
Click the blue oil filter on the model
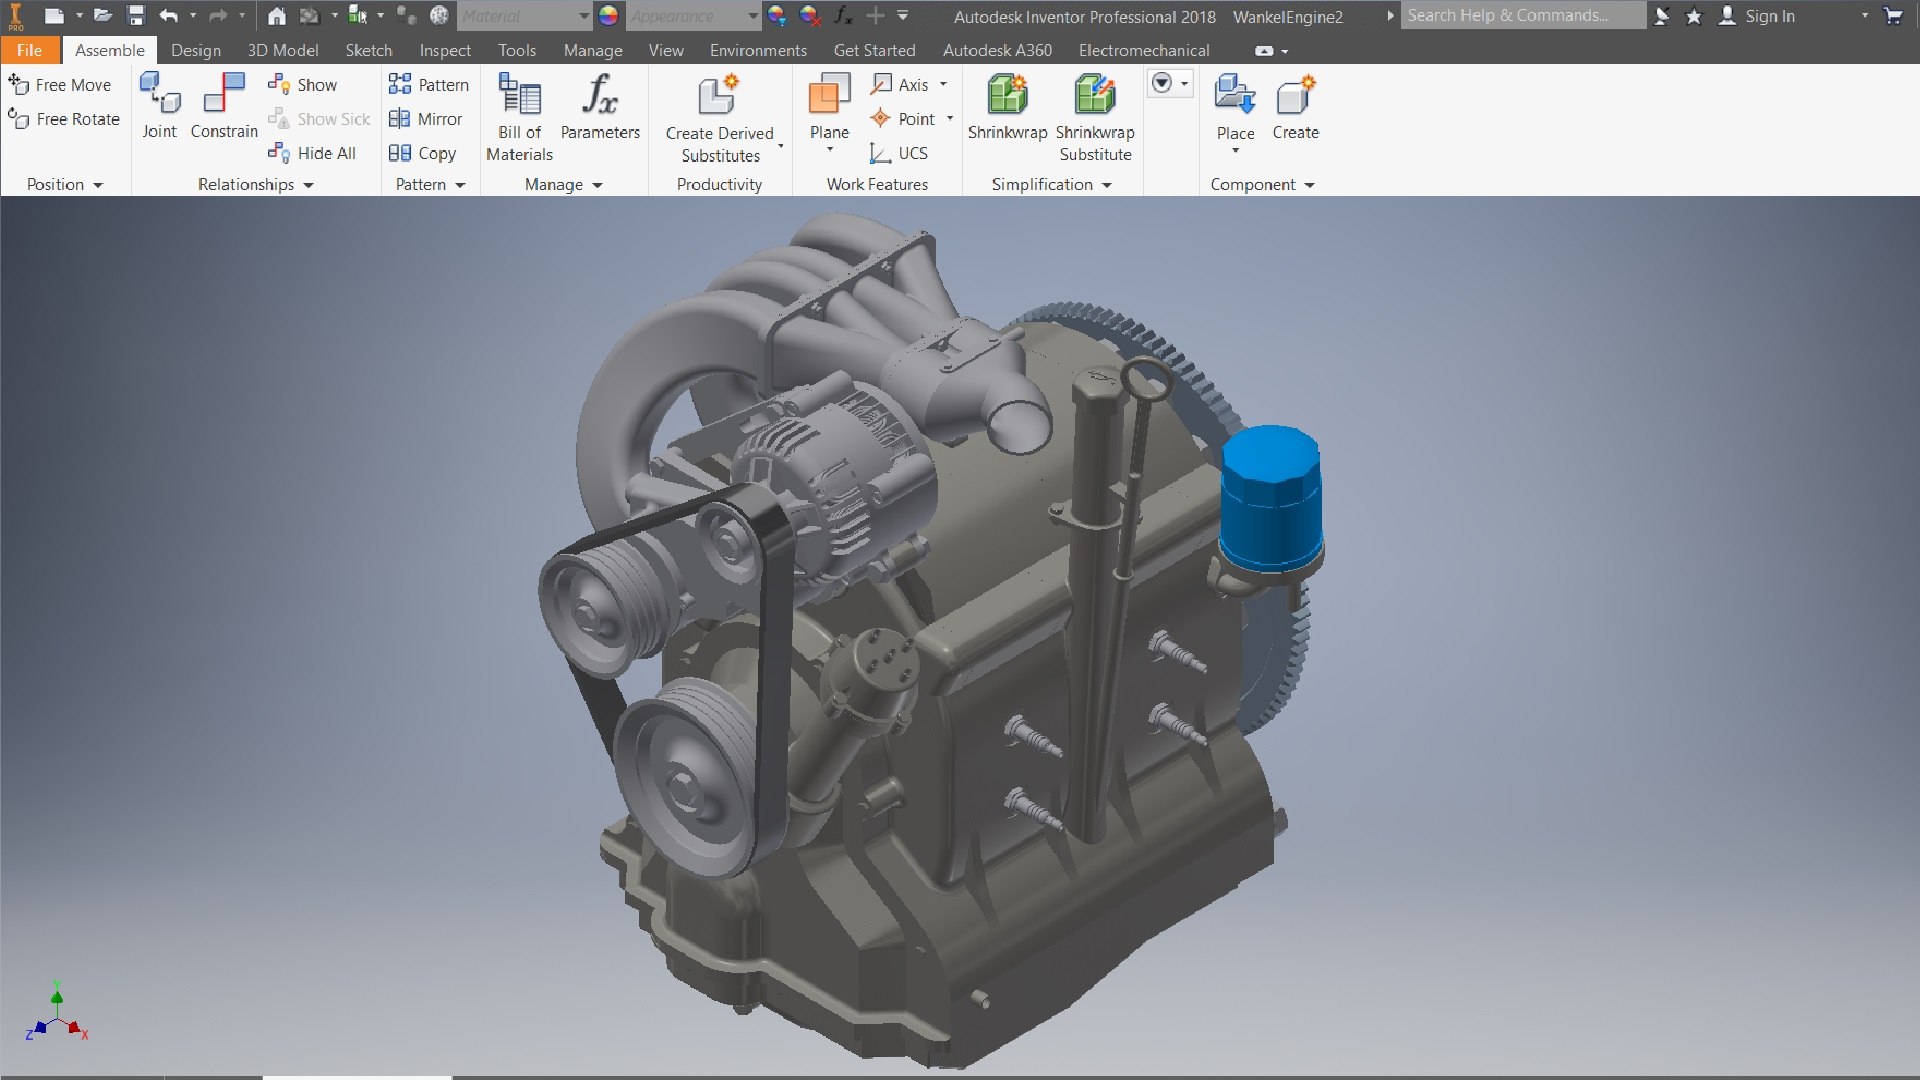(1271, 499)
